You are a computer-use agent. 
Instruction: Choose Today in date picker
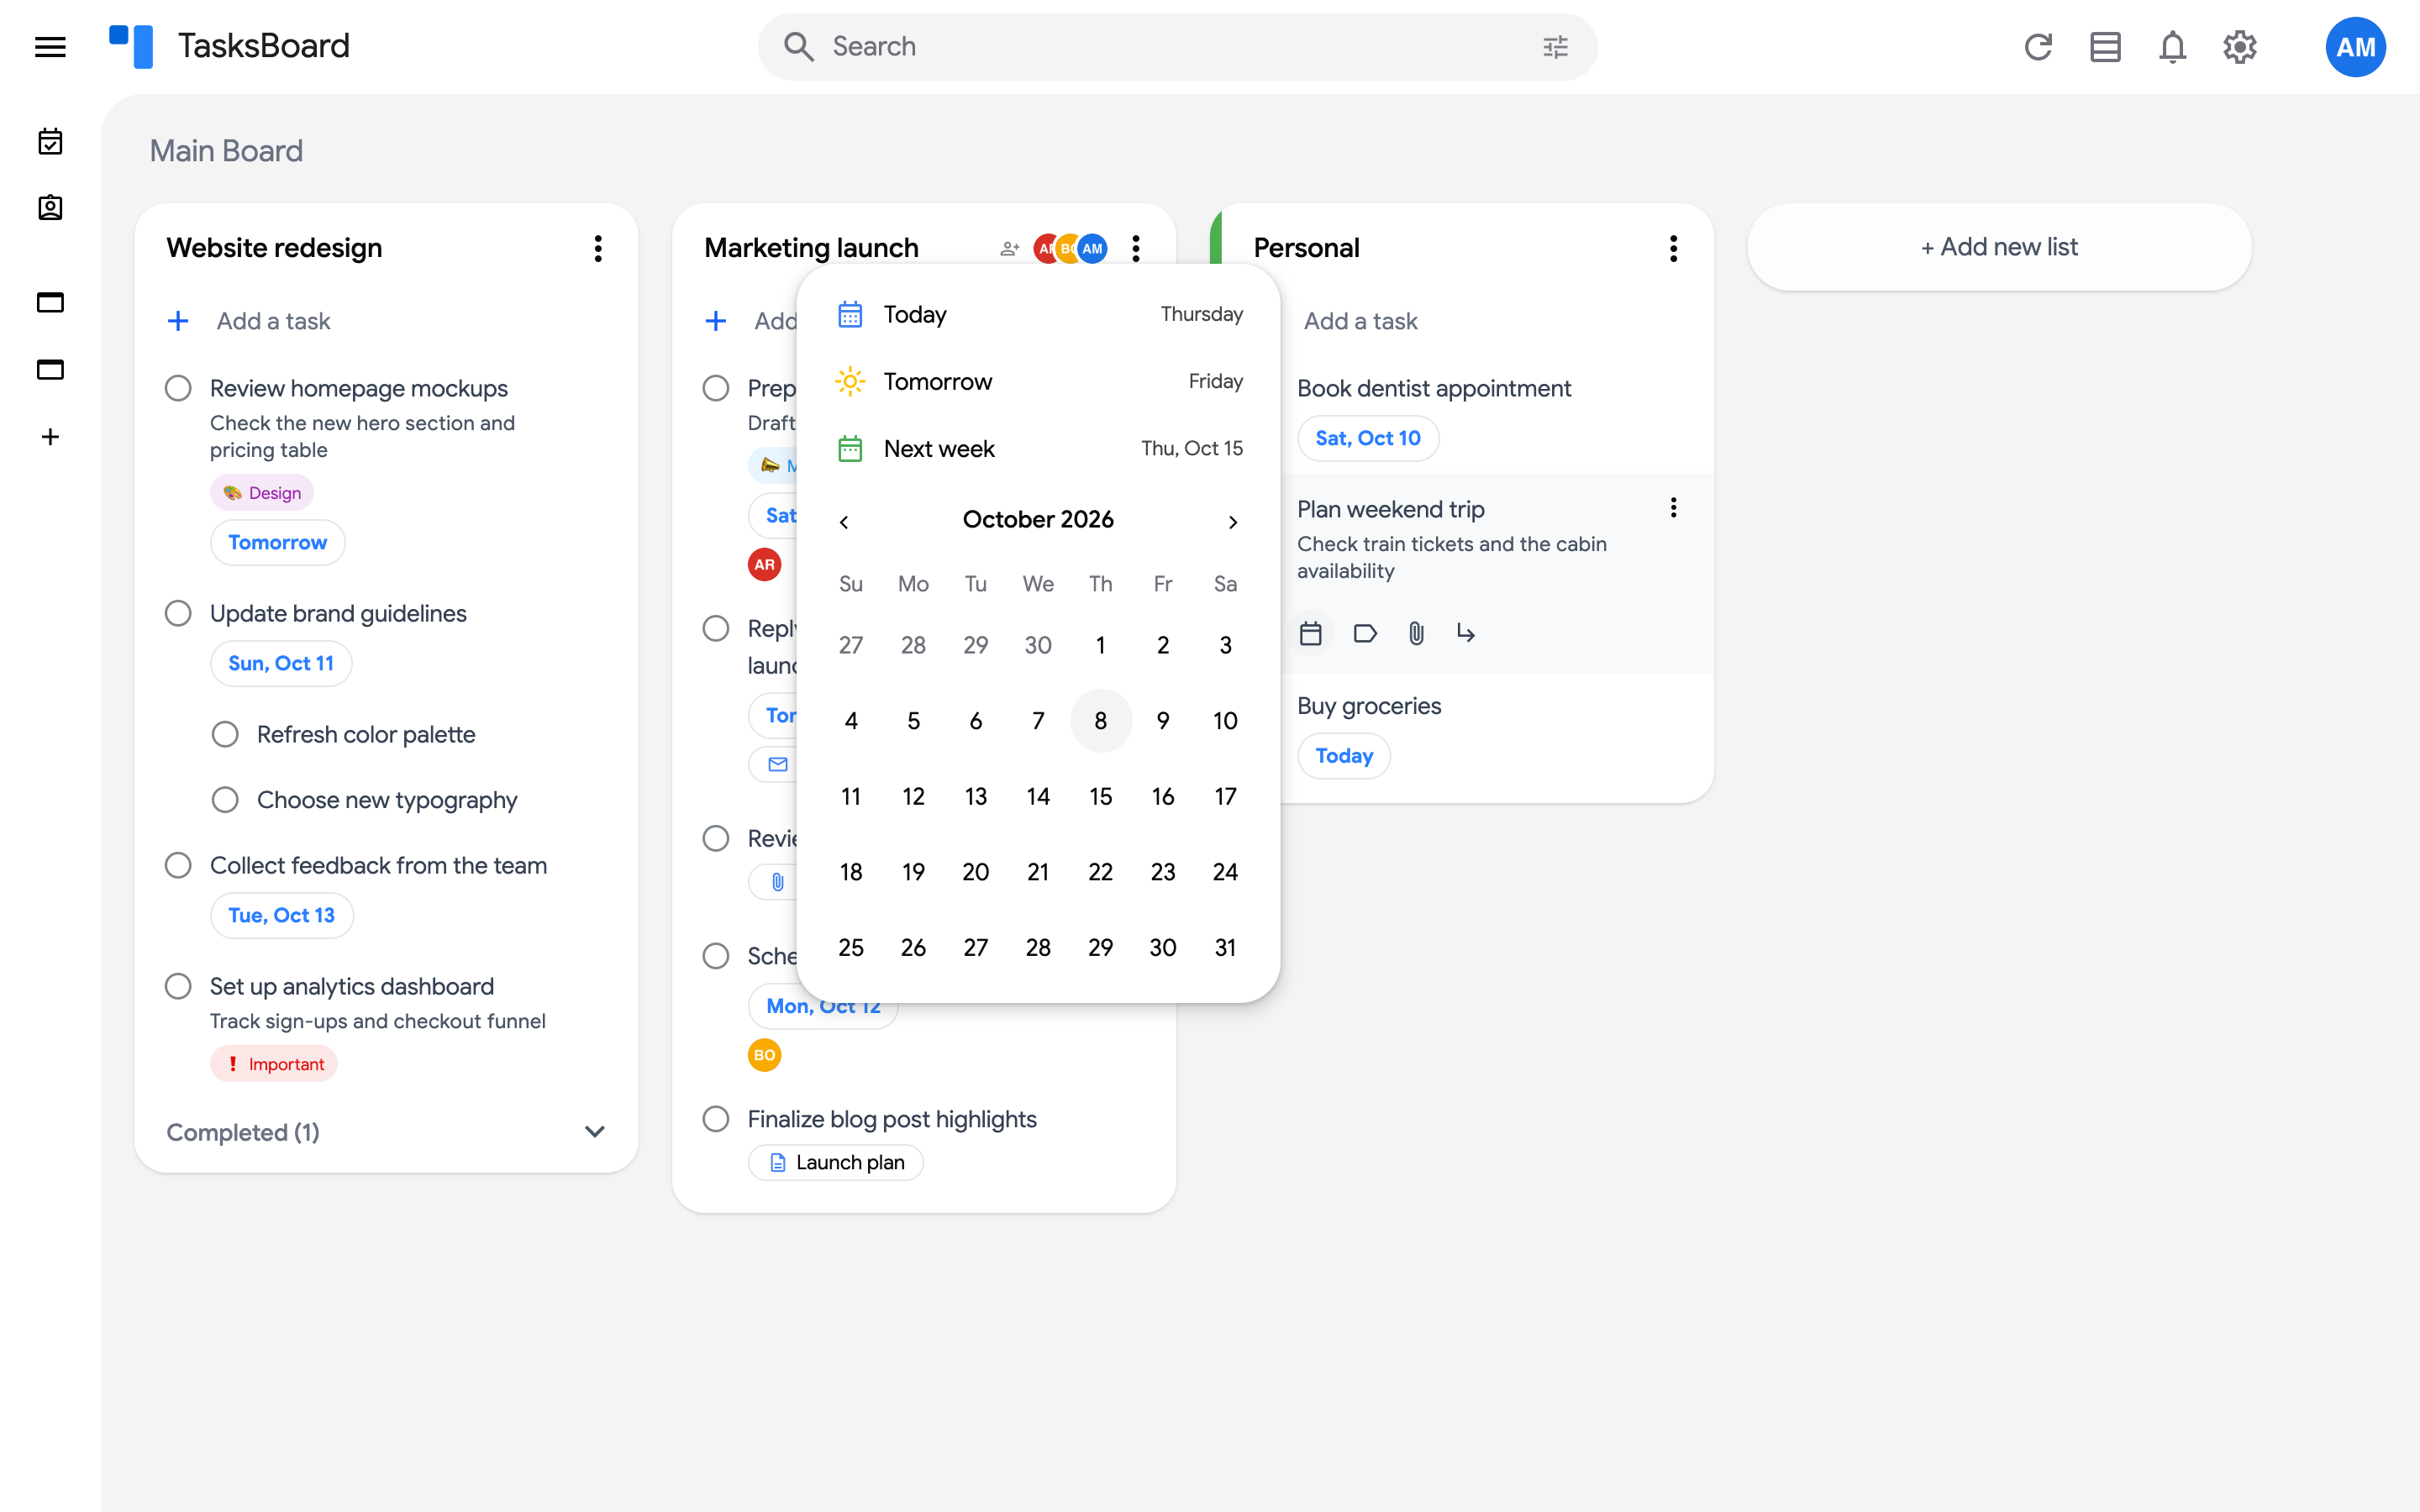point(1039,314)
